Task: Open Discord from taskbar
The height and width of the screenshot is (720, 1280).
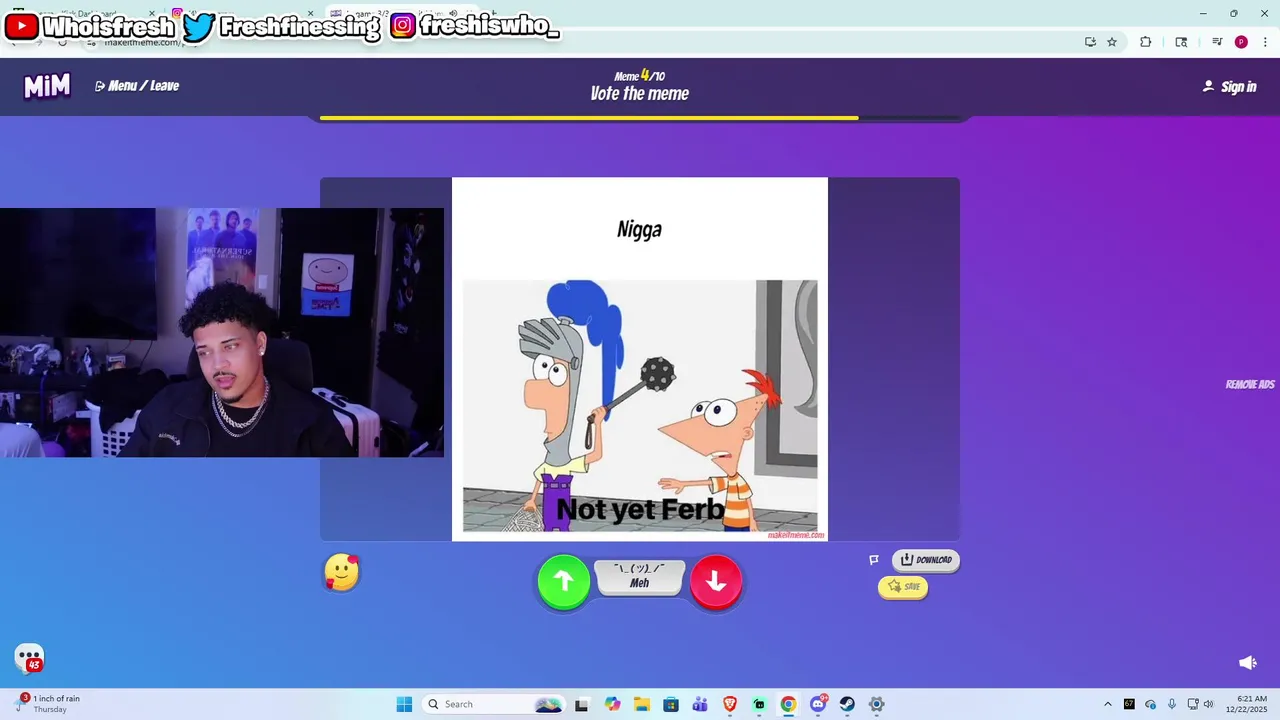Action: point(818,704)
